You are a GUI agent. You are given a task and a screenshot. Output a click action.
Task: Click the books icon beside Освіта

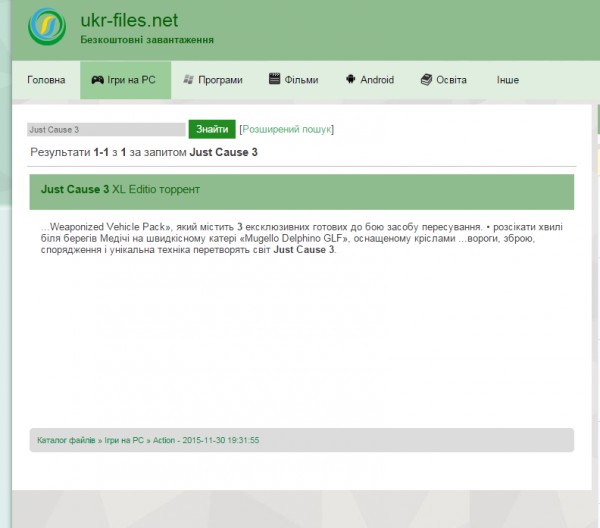click(426, 80)
